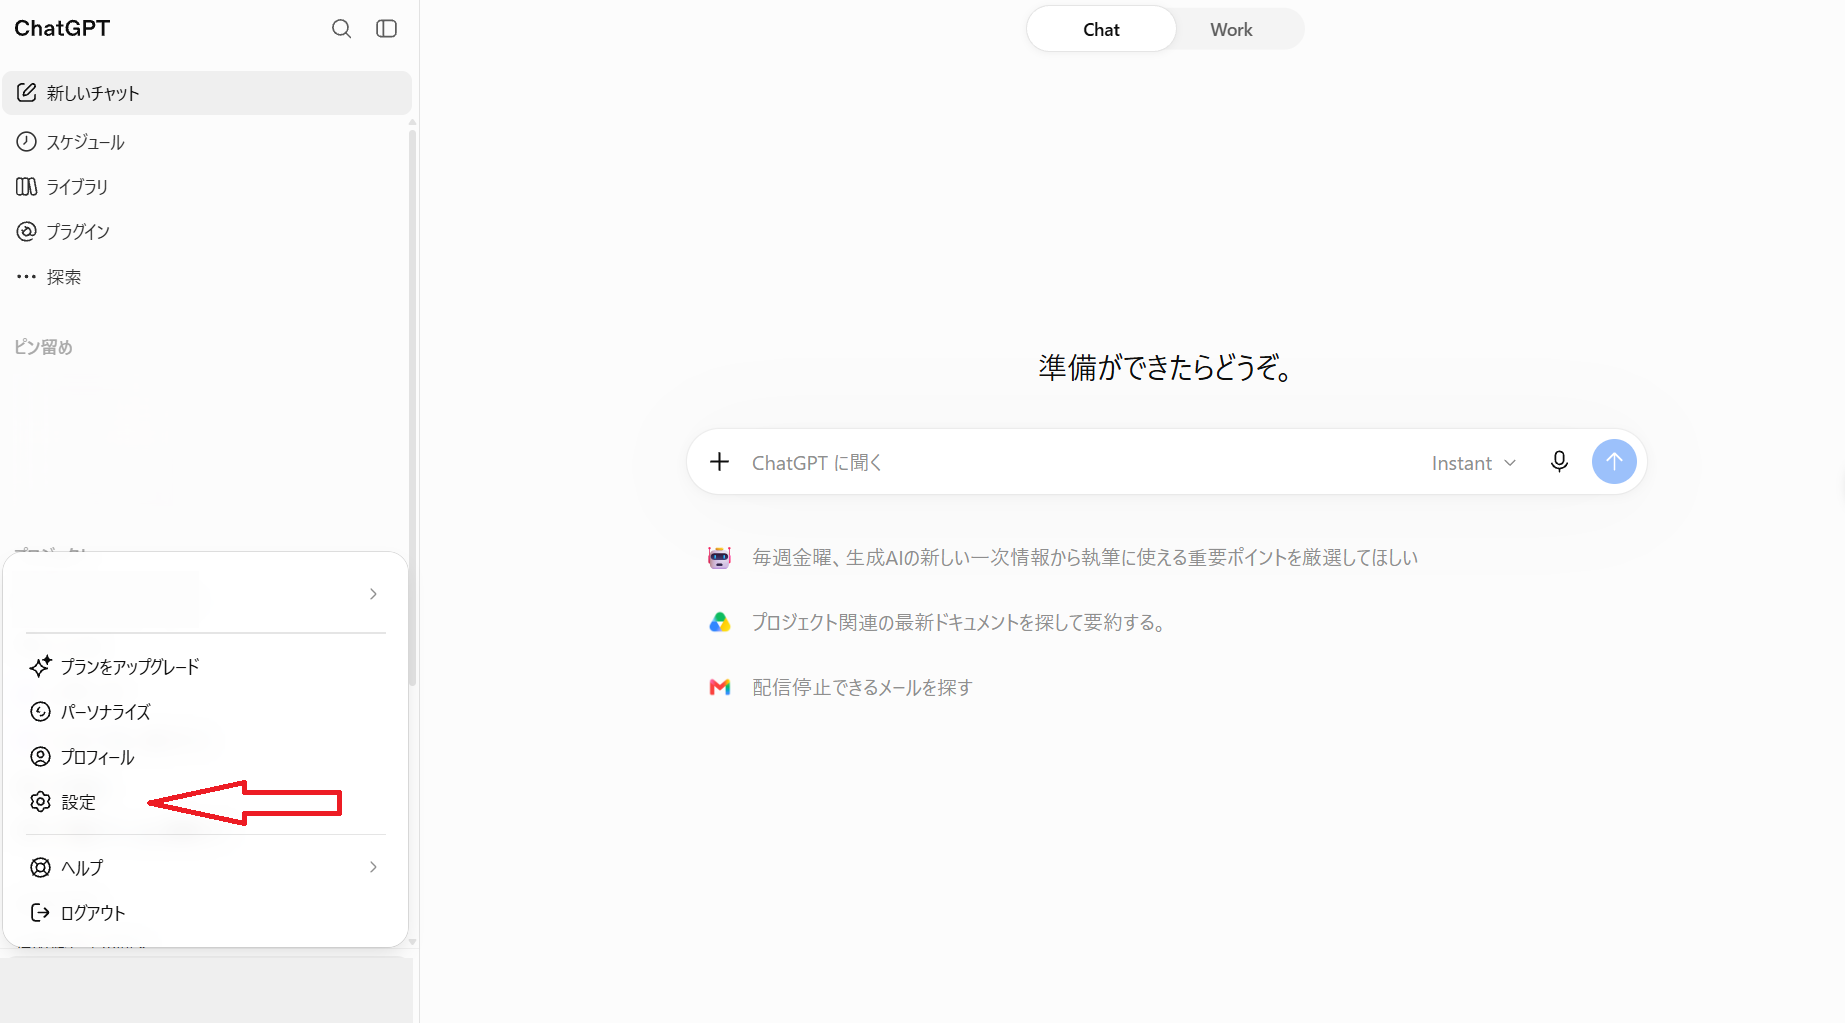Open スケジュール in the sidebar
1845x1023 pixels.
point(207,142)
